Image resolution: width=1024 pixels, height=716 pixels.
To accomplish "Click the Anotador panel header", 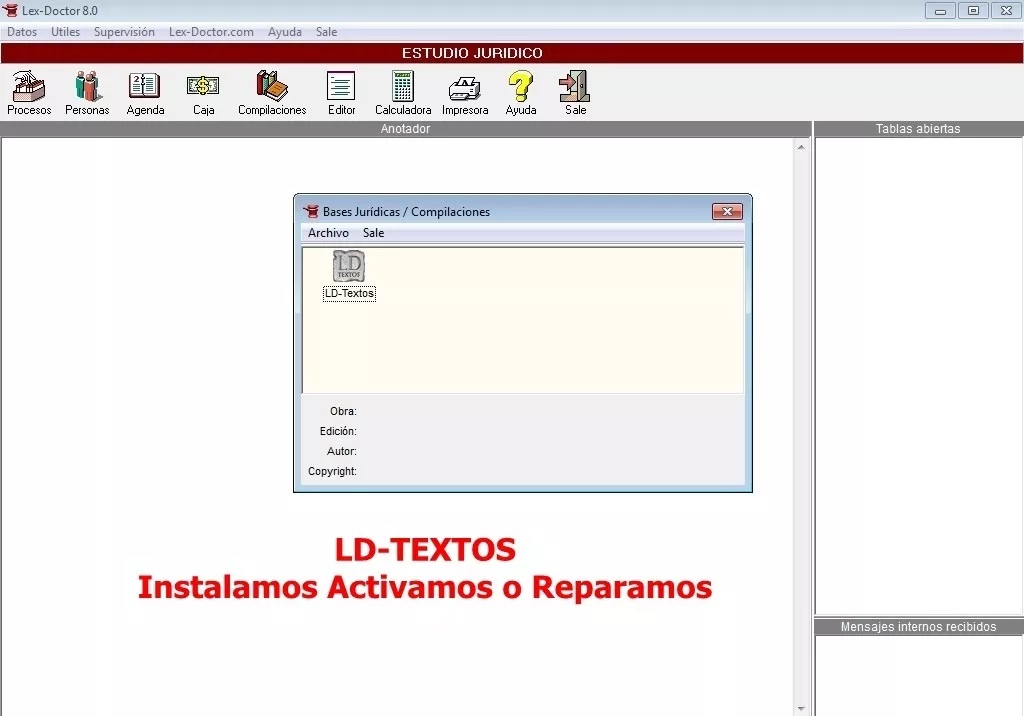I will [405, 129].
